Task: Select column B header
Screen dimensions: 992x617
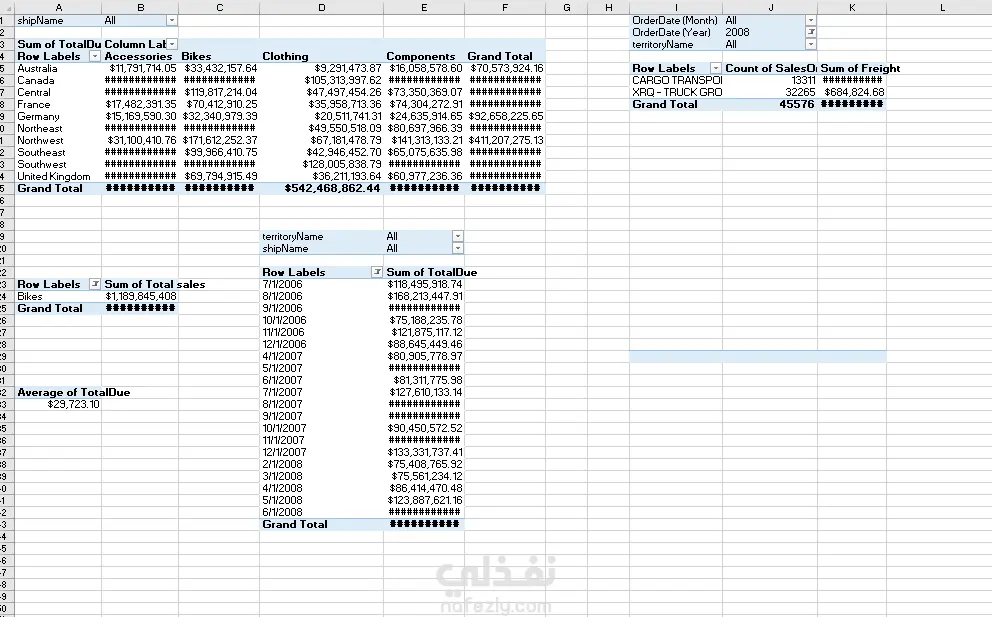Action: (140, 8)
